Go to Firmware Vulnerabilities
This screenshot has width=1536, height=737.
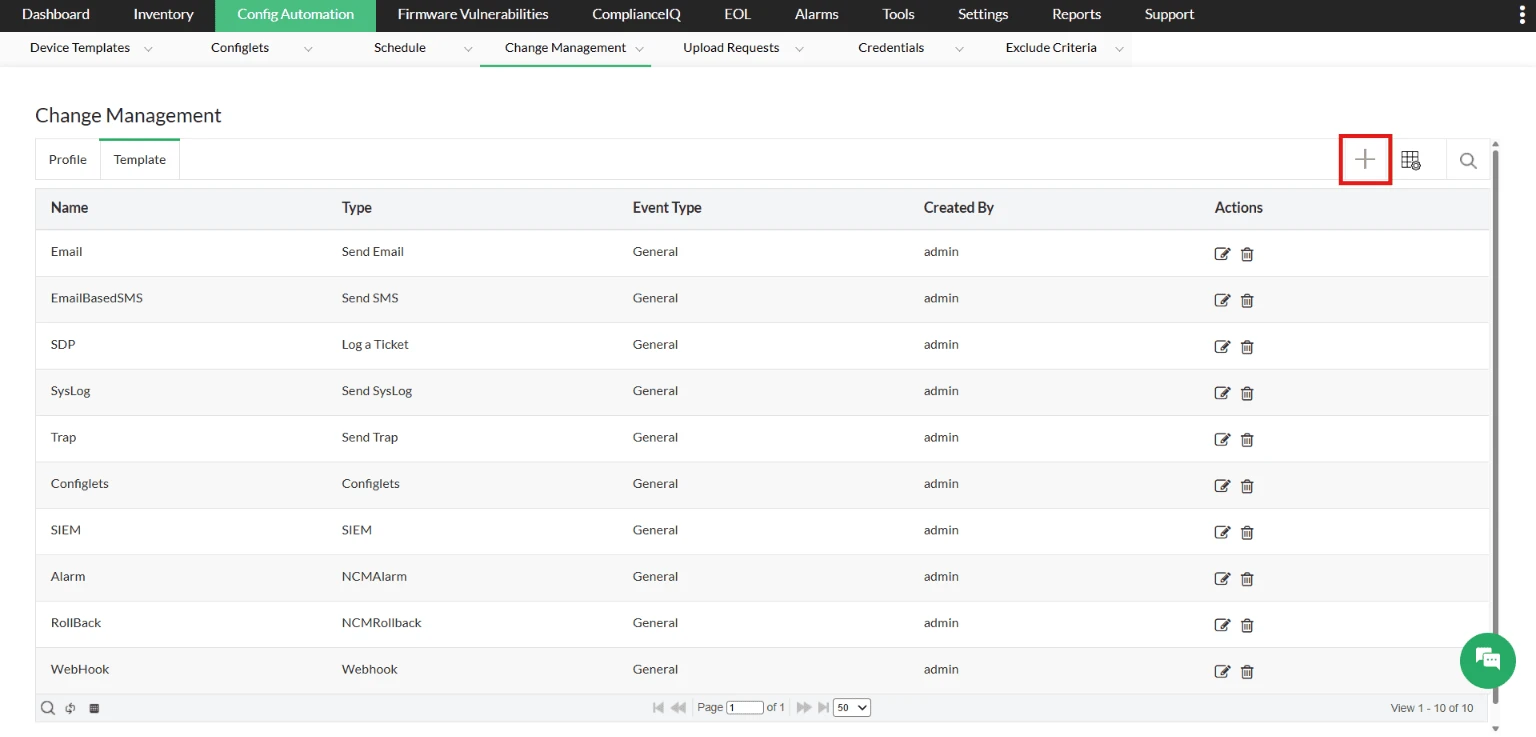pos(473,15)
